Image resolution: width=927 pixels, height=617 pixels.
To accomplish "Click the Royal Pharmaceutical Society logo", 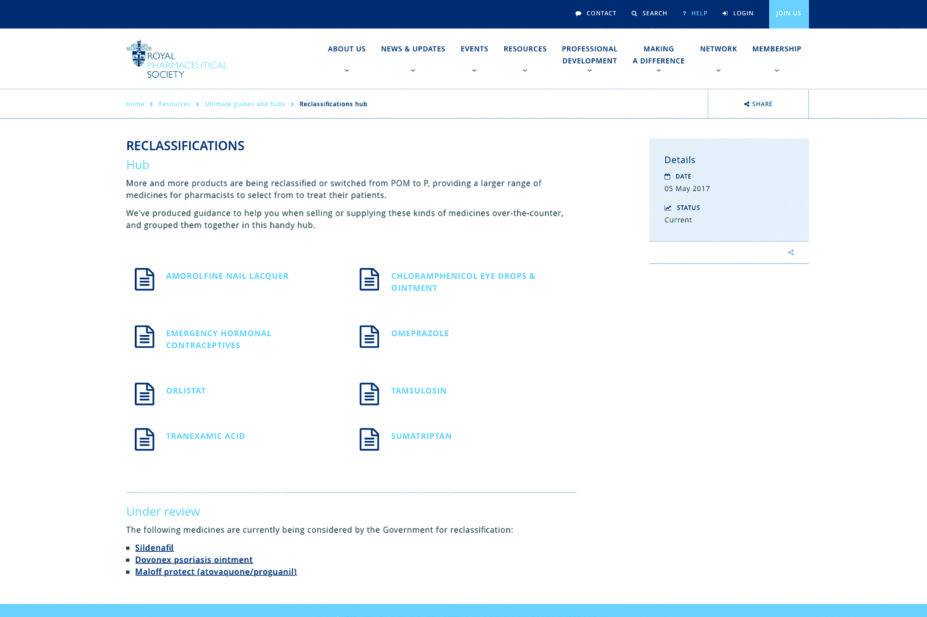I will coord(176,60).
